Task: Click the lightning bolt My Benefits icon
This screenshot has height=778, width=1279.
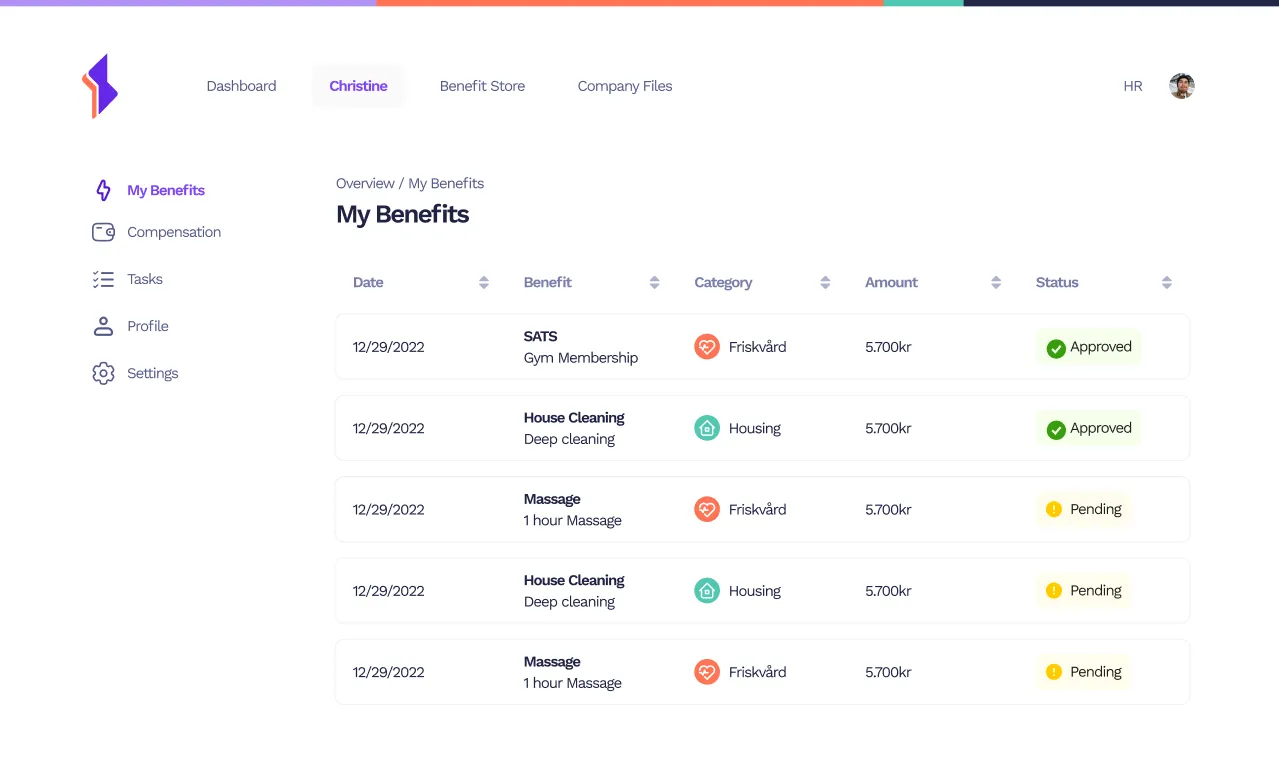Action: point(103,190)
